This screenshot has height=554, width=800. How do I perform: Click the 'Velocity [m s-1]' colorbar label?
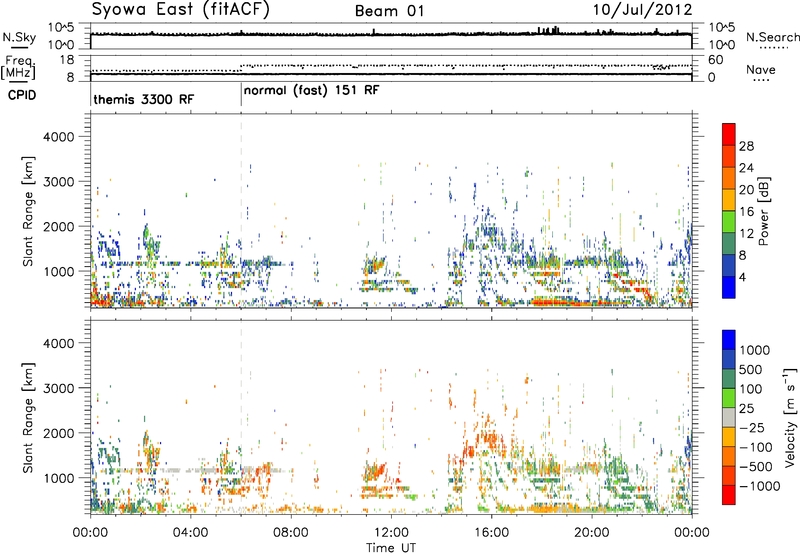pyautogui.click(x=790, y=417)
